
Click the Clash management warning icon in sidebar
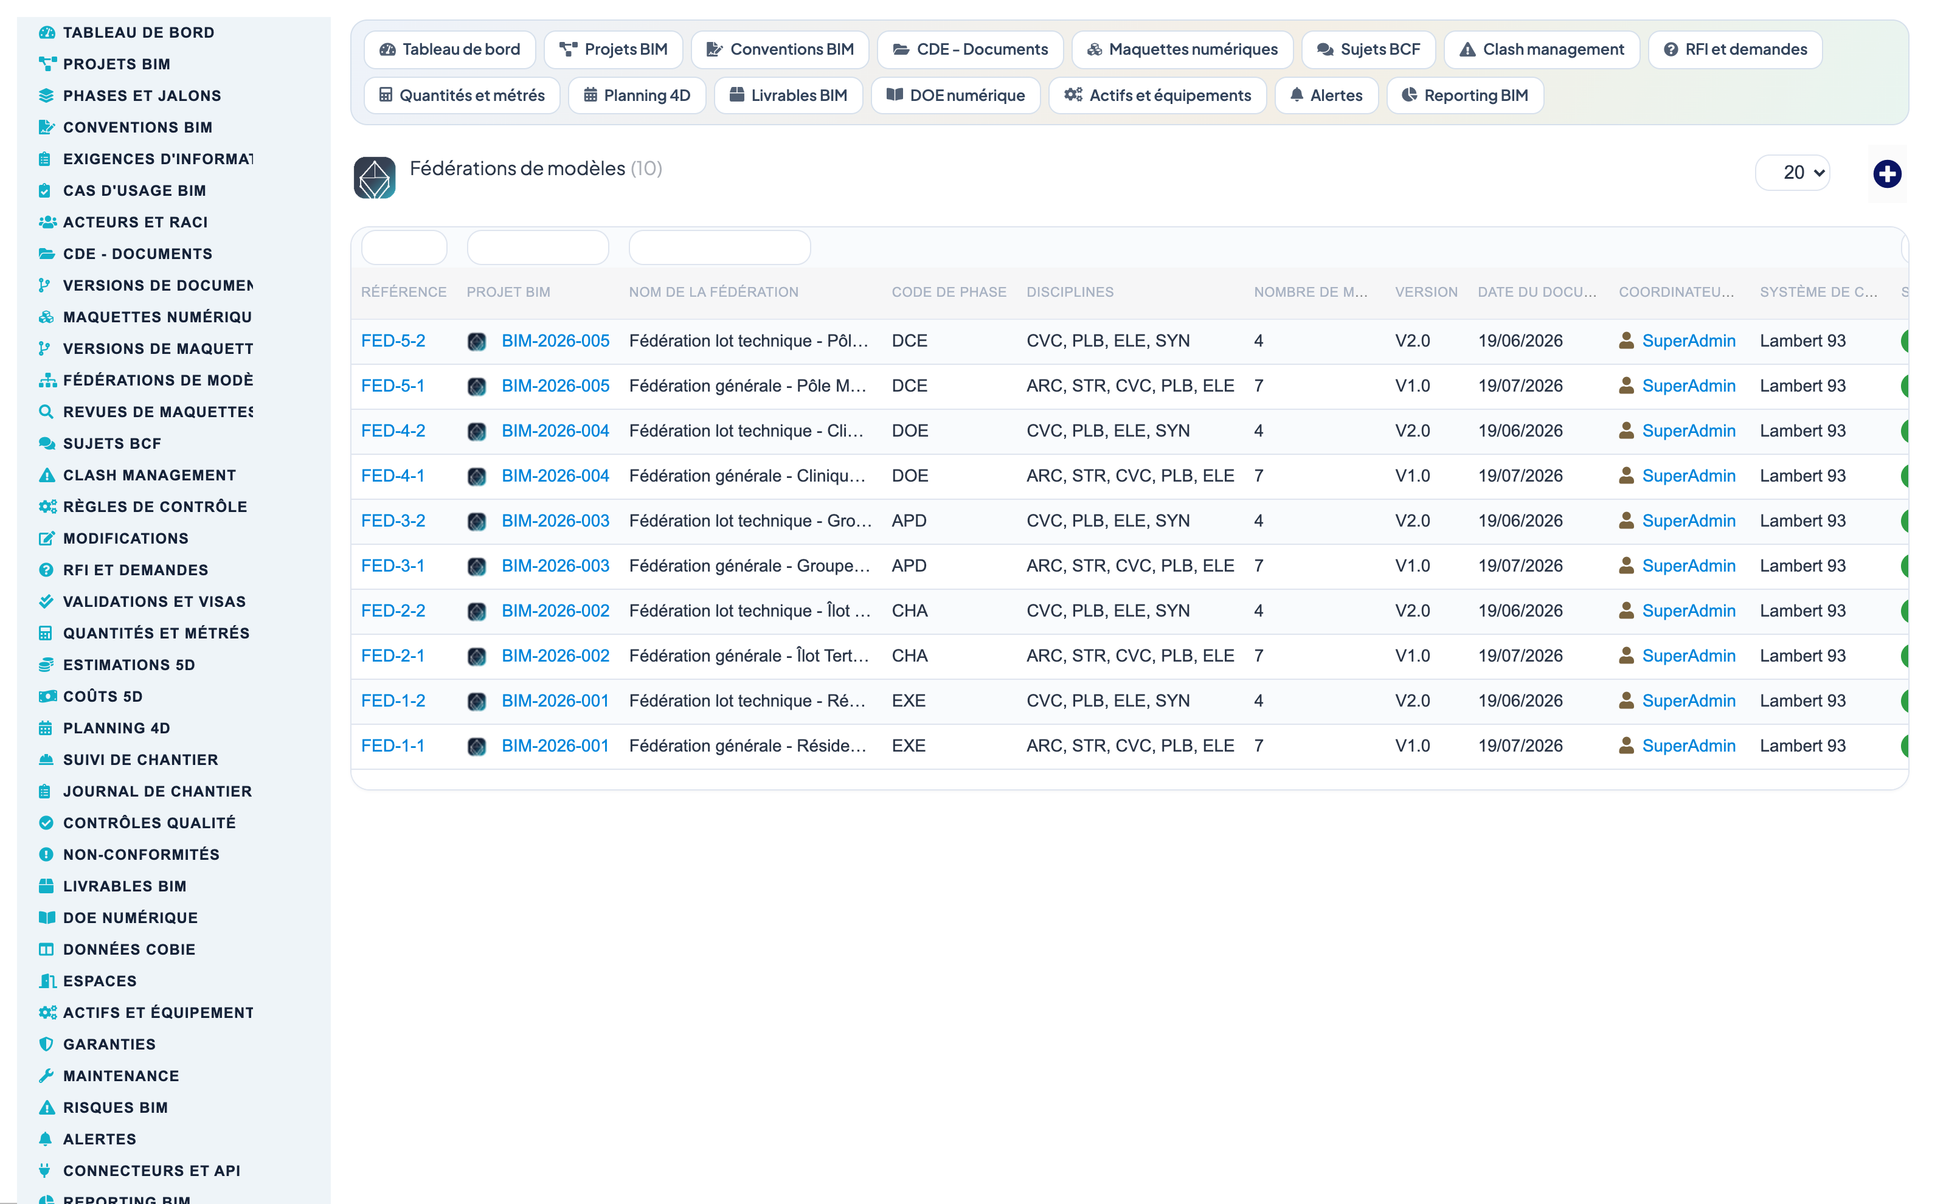coord(46,475)
